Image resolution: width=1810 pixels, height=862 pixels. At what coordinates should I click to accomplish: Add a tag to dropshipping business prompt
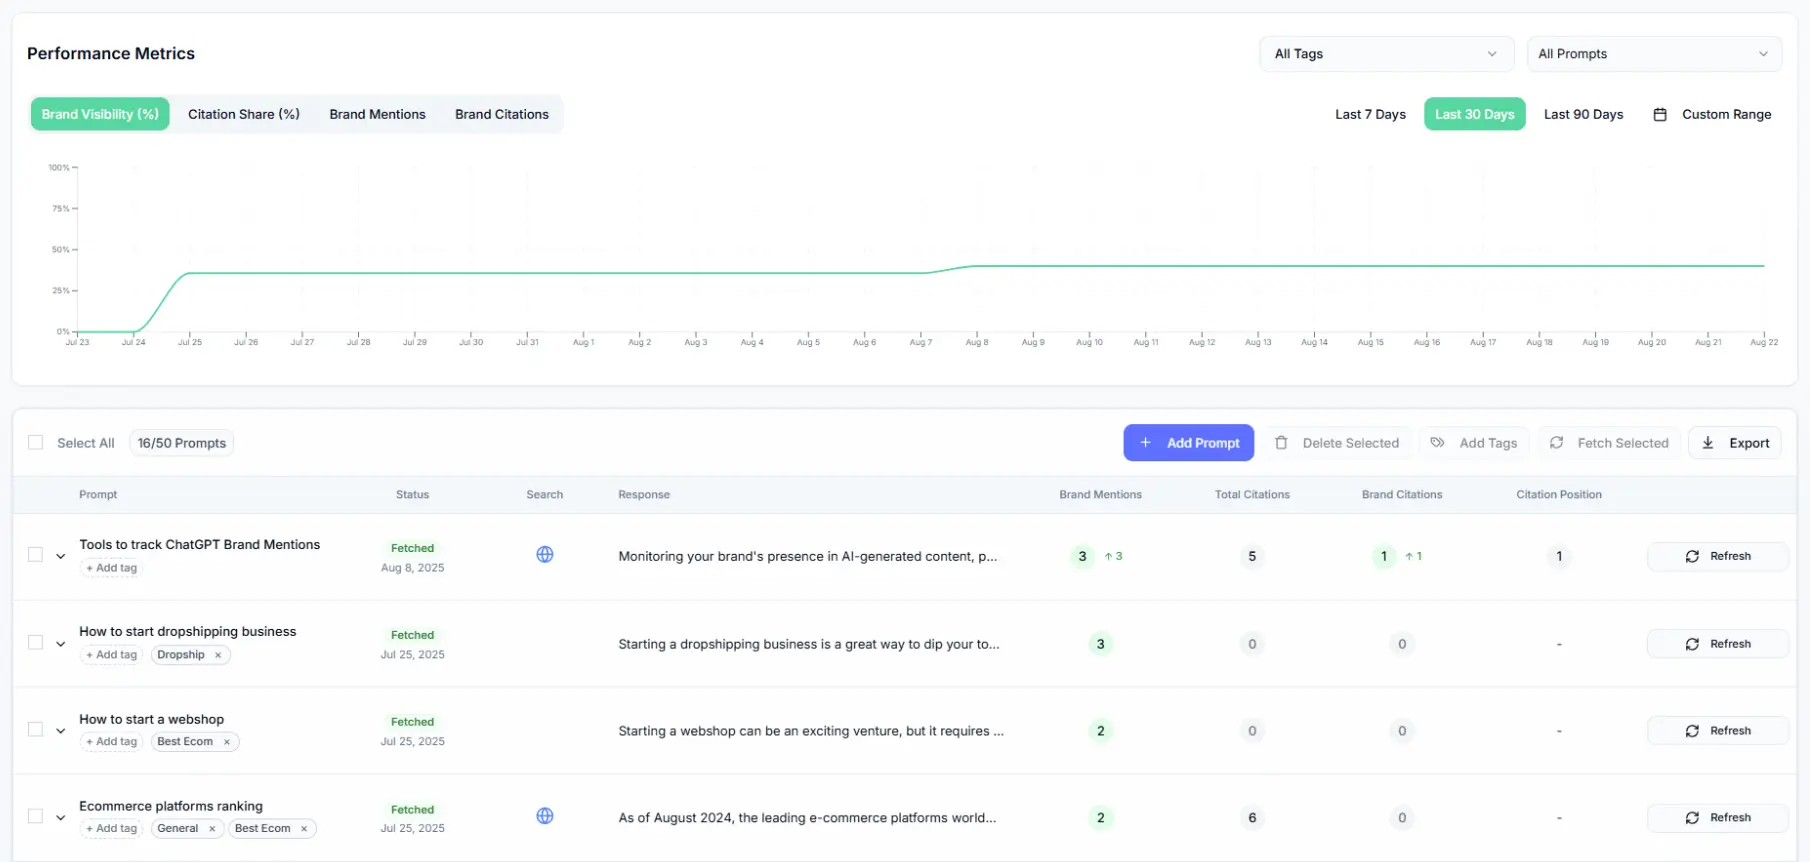(x=111, y=655)
